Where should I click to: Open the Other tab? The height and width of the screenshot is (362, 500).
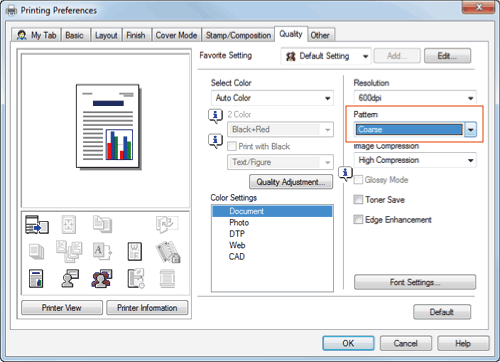click(x=320, y=35)
